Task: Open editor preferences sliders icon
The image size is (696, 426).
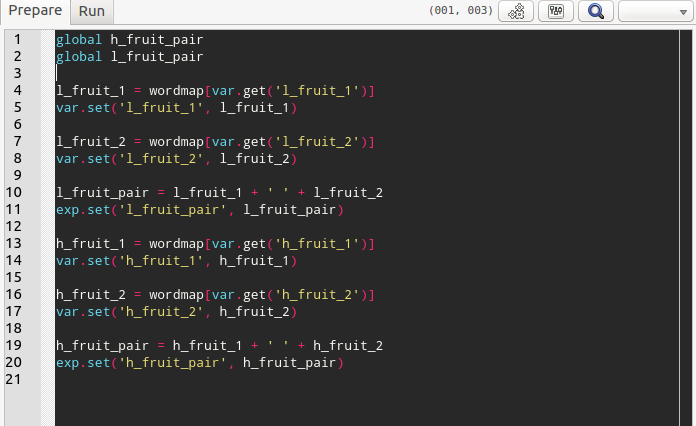Action: [556, 11]
